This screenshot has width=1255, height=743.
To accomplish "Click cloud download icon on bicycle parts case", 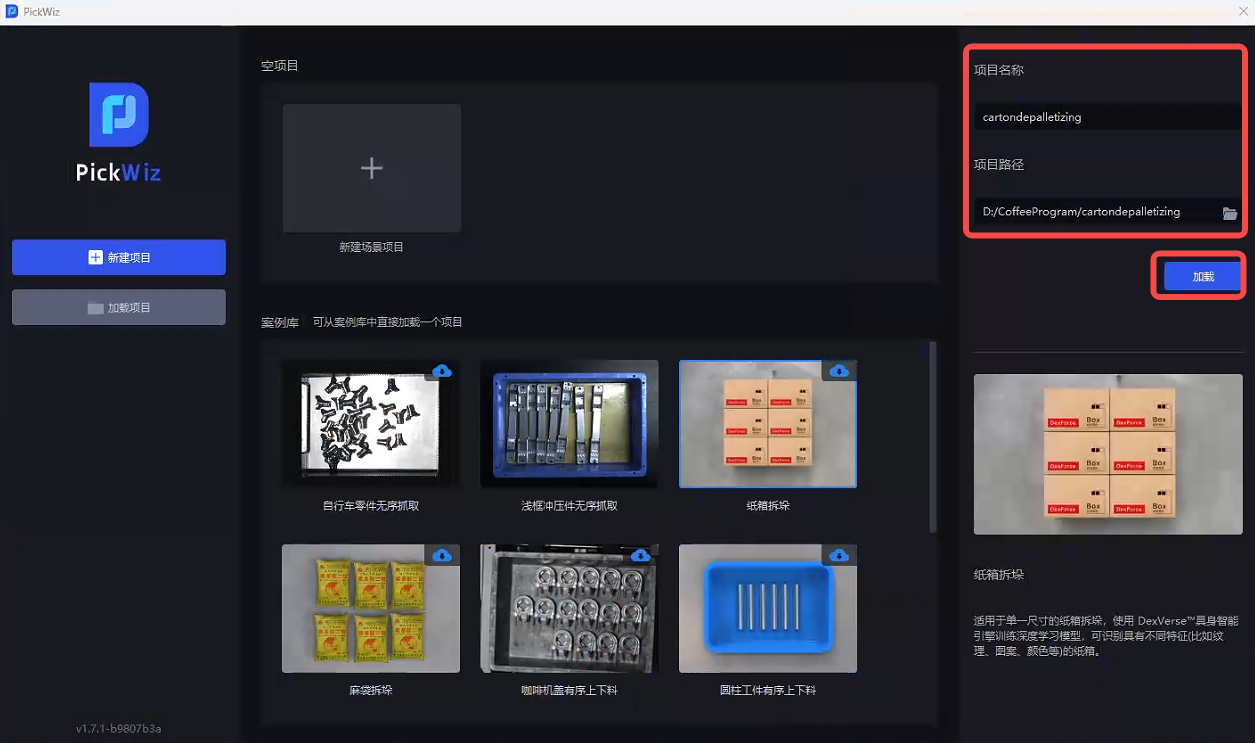I will 442,371.
